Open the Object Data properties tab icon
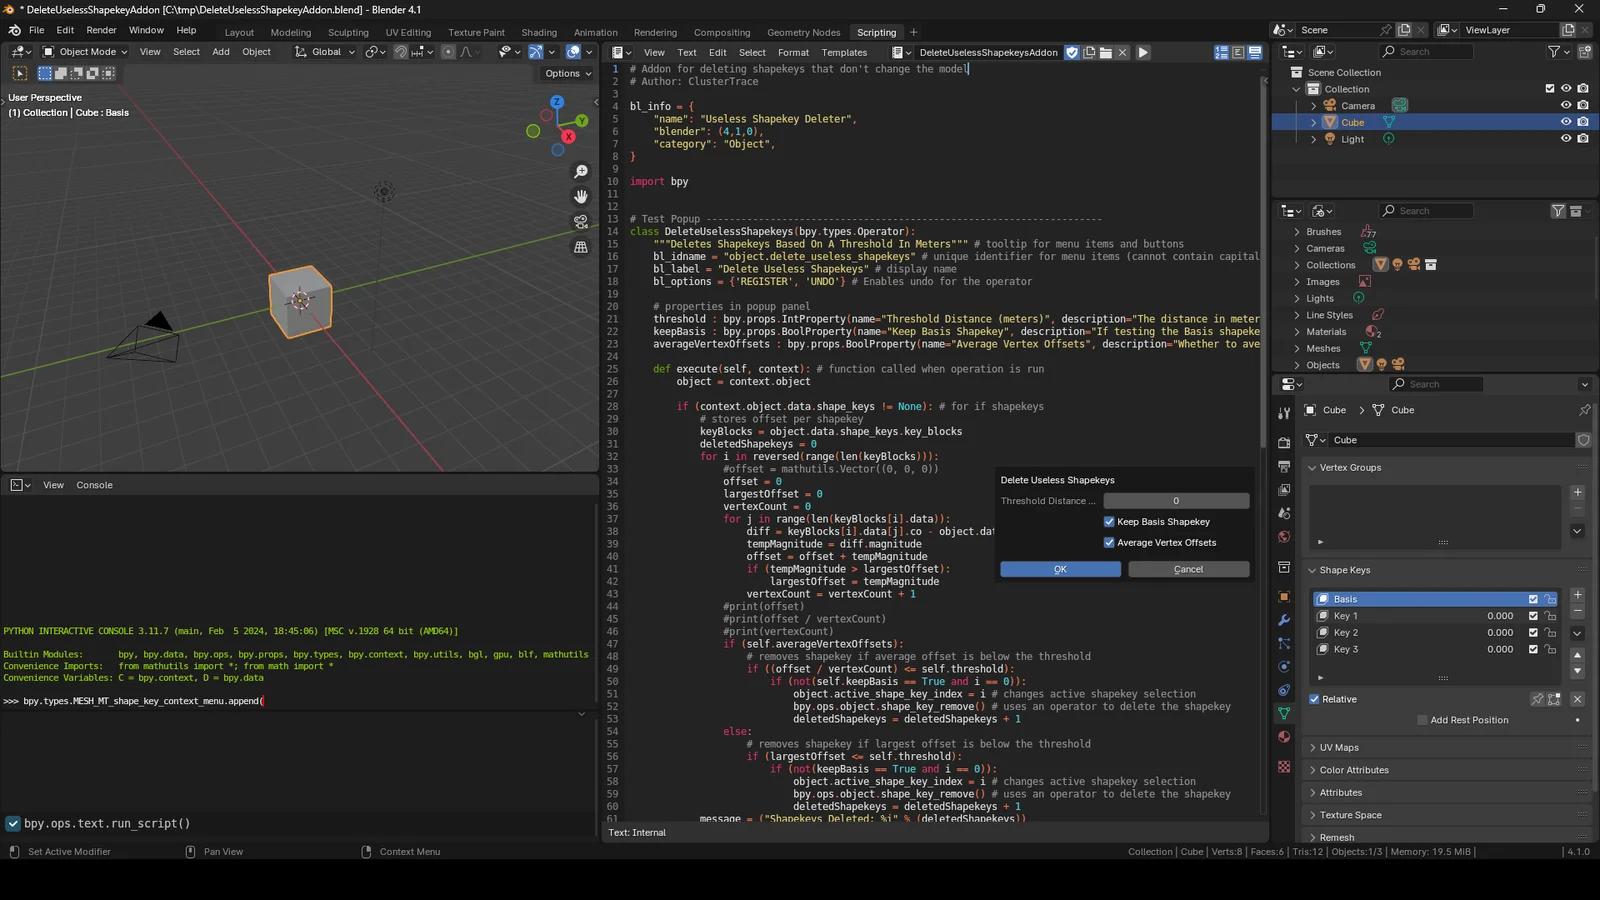Screen dimensions: 1600x900 pos(1284,713)
